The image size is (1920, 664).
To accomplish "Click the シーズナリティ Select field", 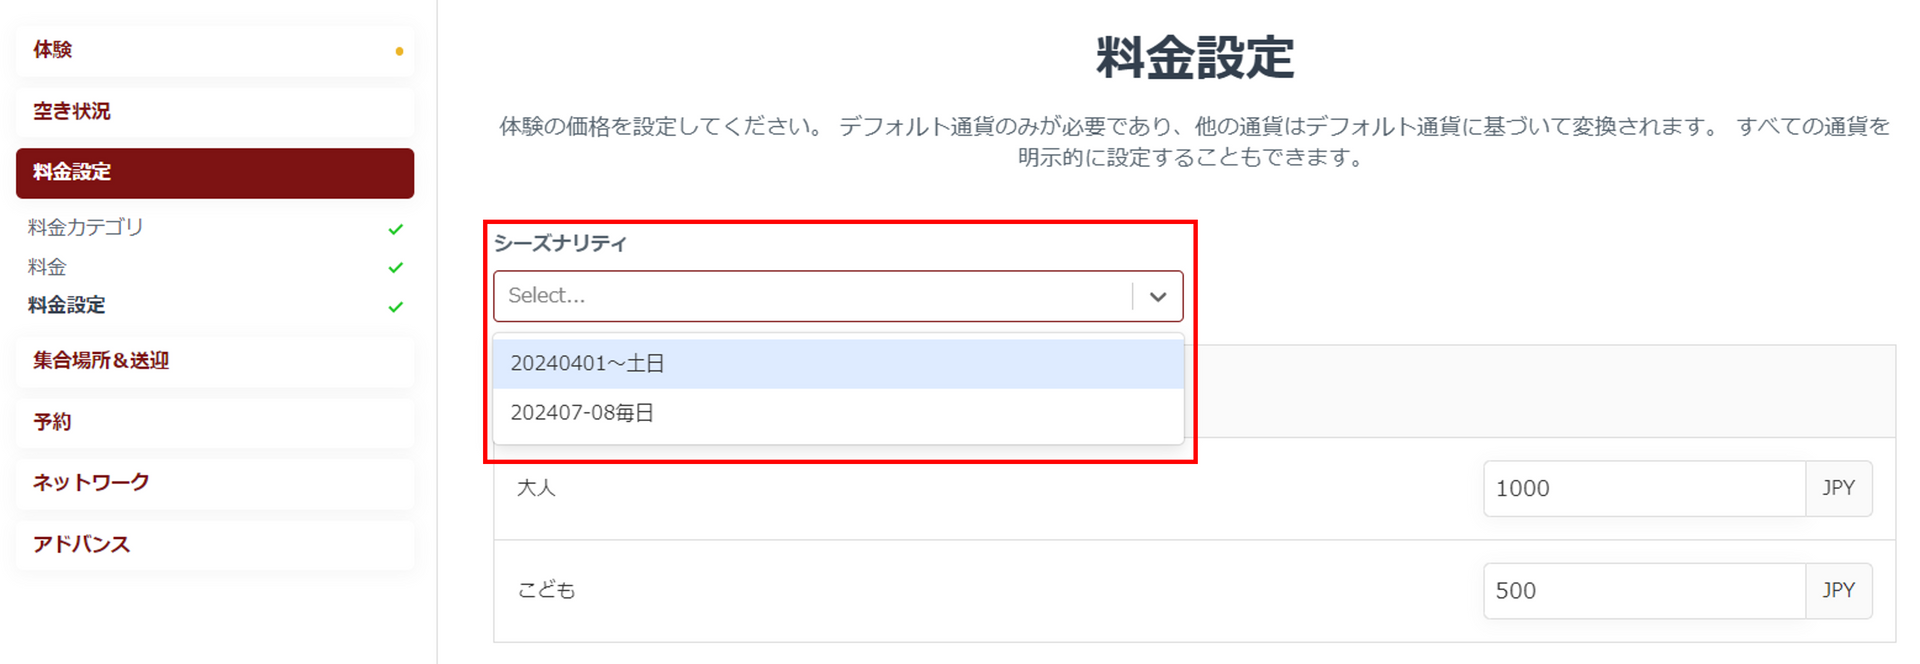I will click(810, 296).
